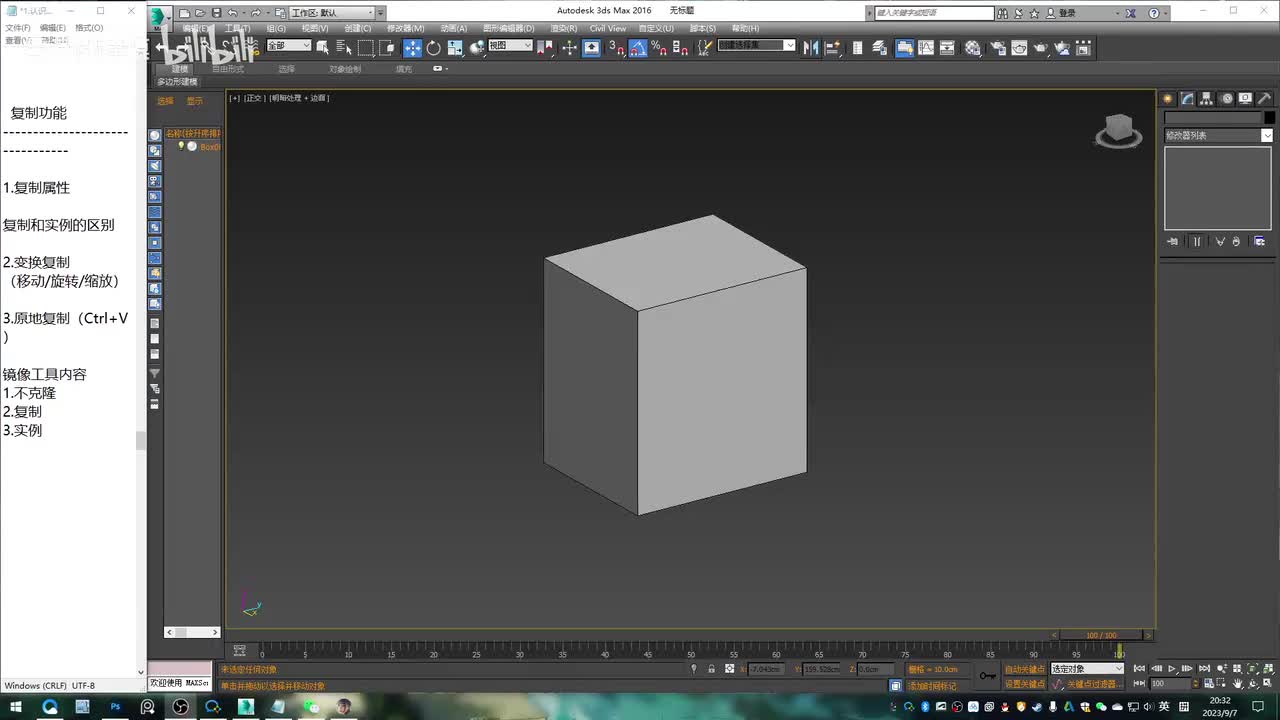Open scene explorer 选择 menu
The width and height of the screenshot is (1280, 720).
pos(165,101)
